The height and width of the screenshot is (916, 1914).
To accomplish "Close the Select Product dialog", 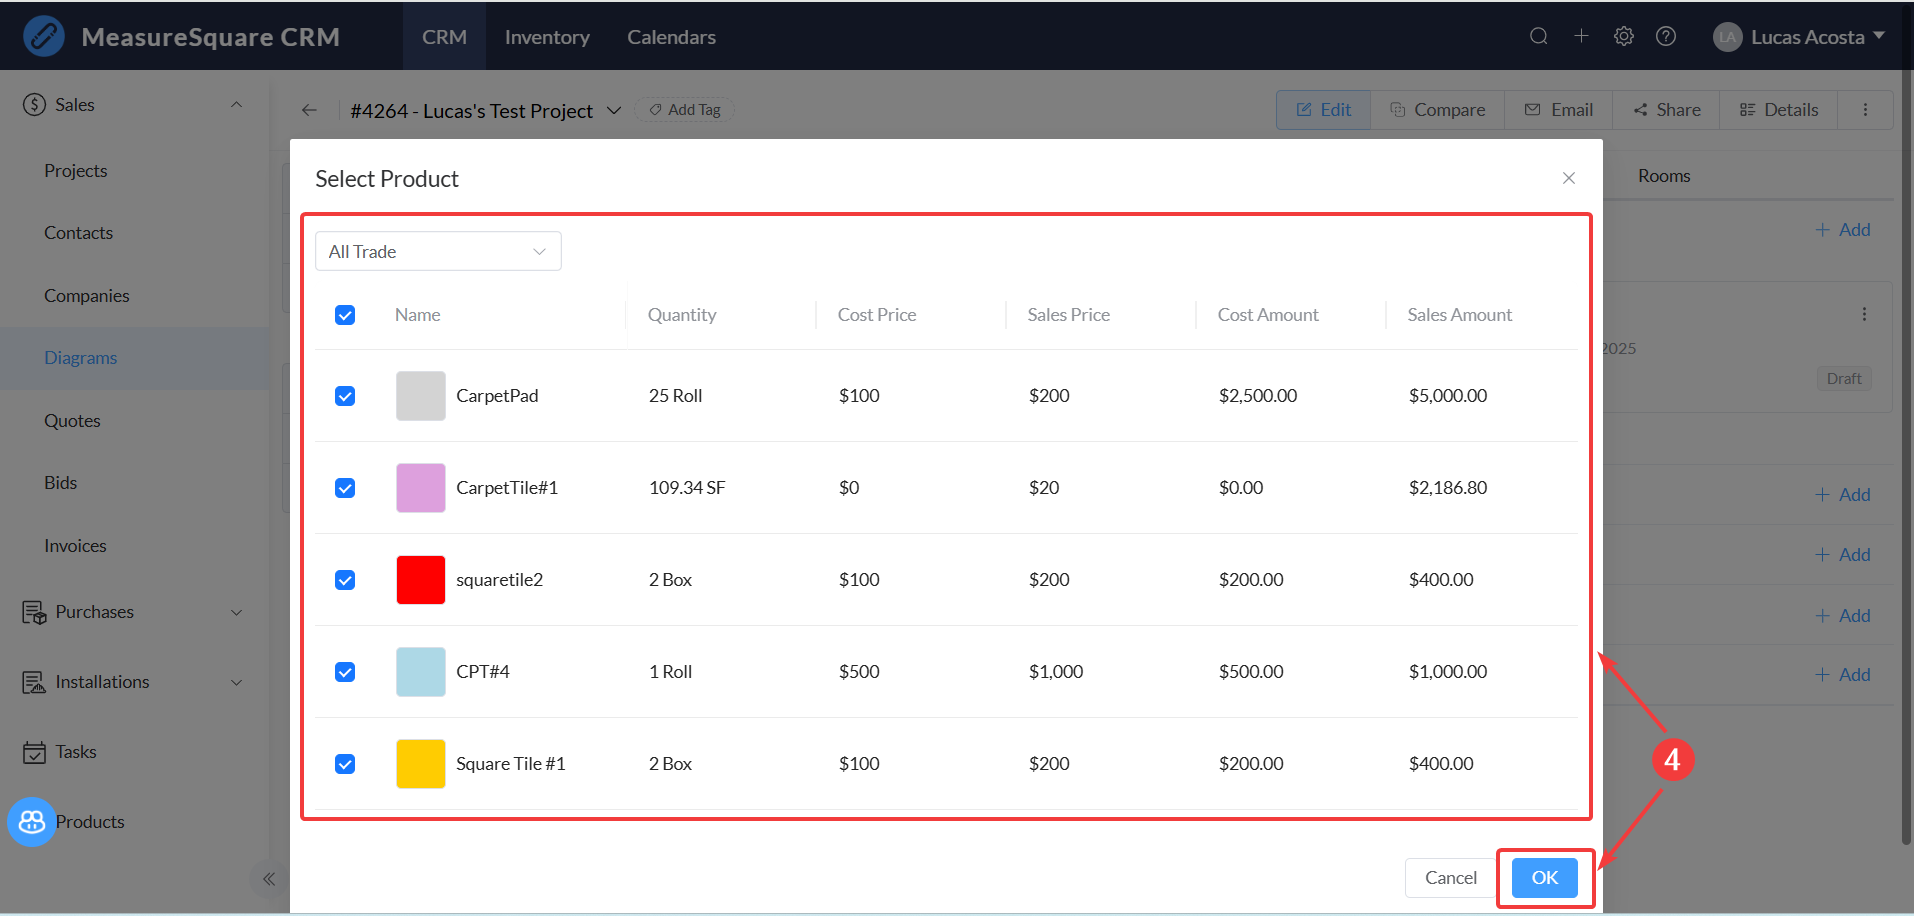I will coord(1569,178).
